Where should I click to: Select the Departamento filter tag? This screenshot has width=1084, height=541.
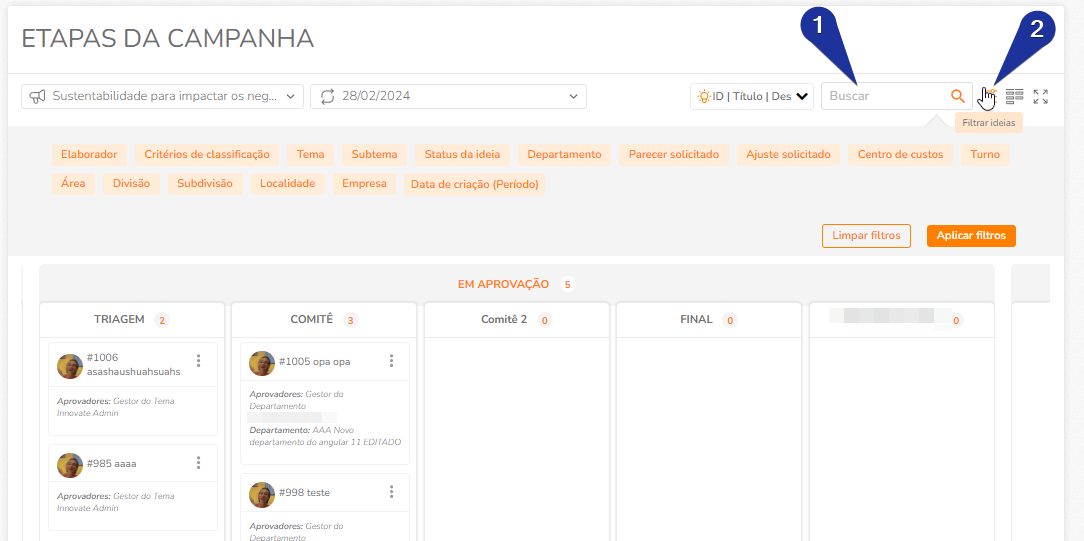tap(564, 154)
